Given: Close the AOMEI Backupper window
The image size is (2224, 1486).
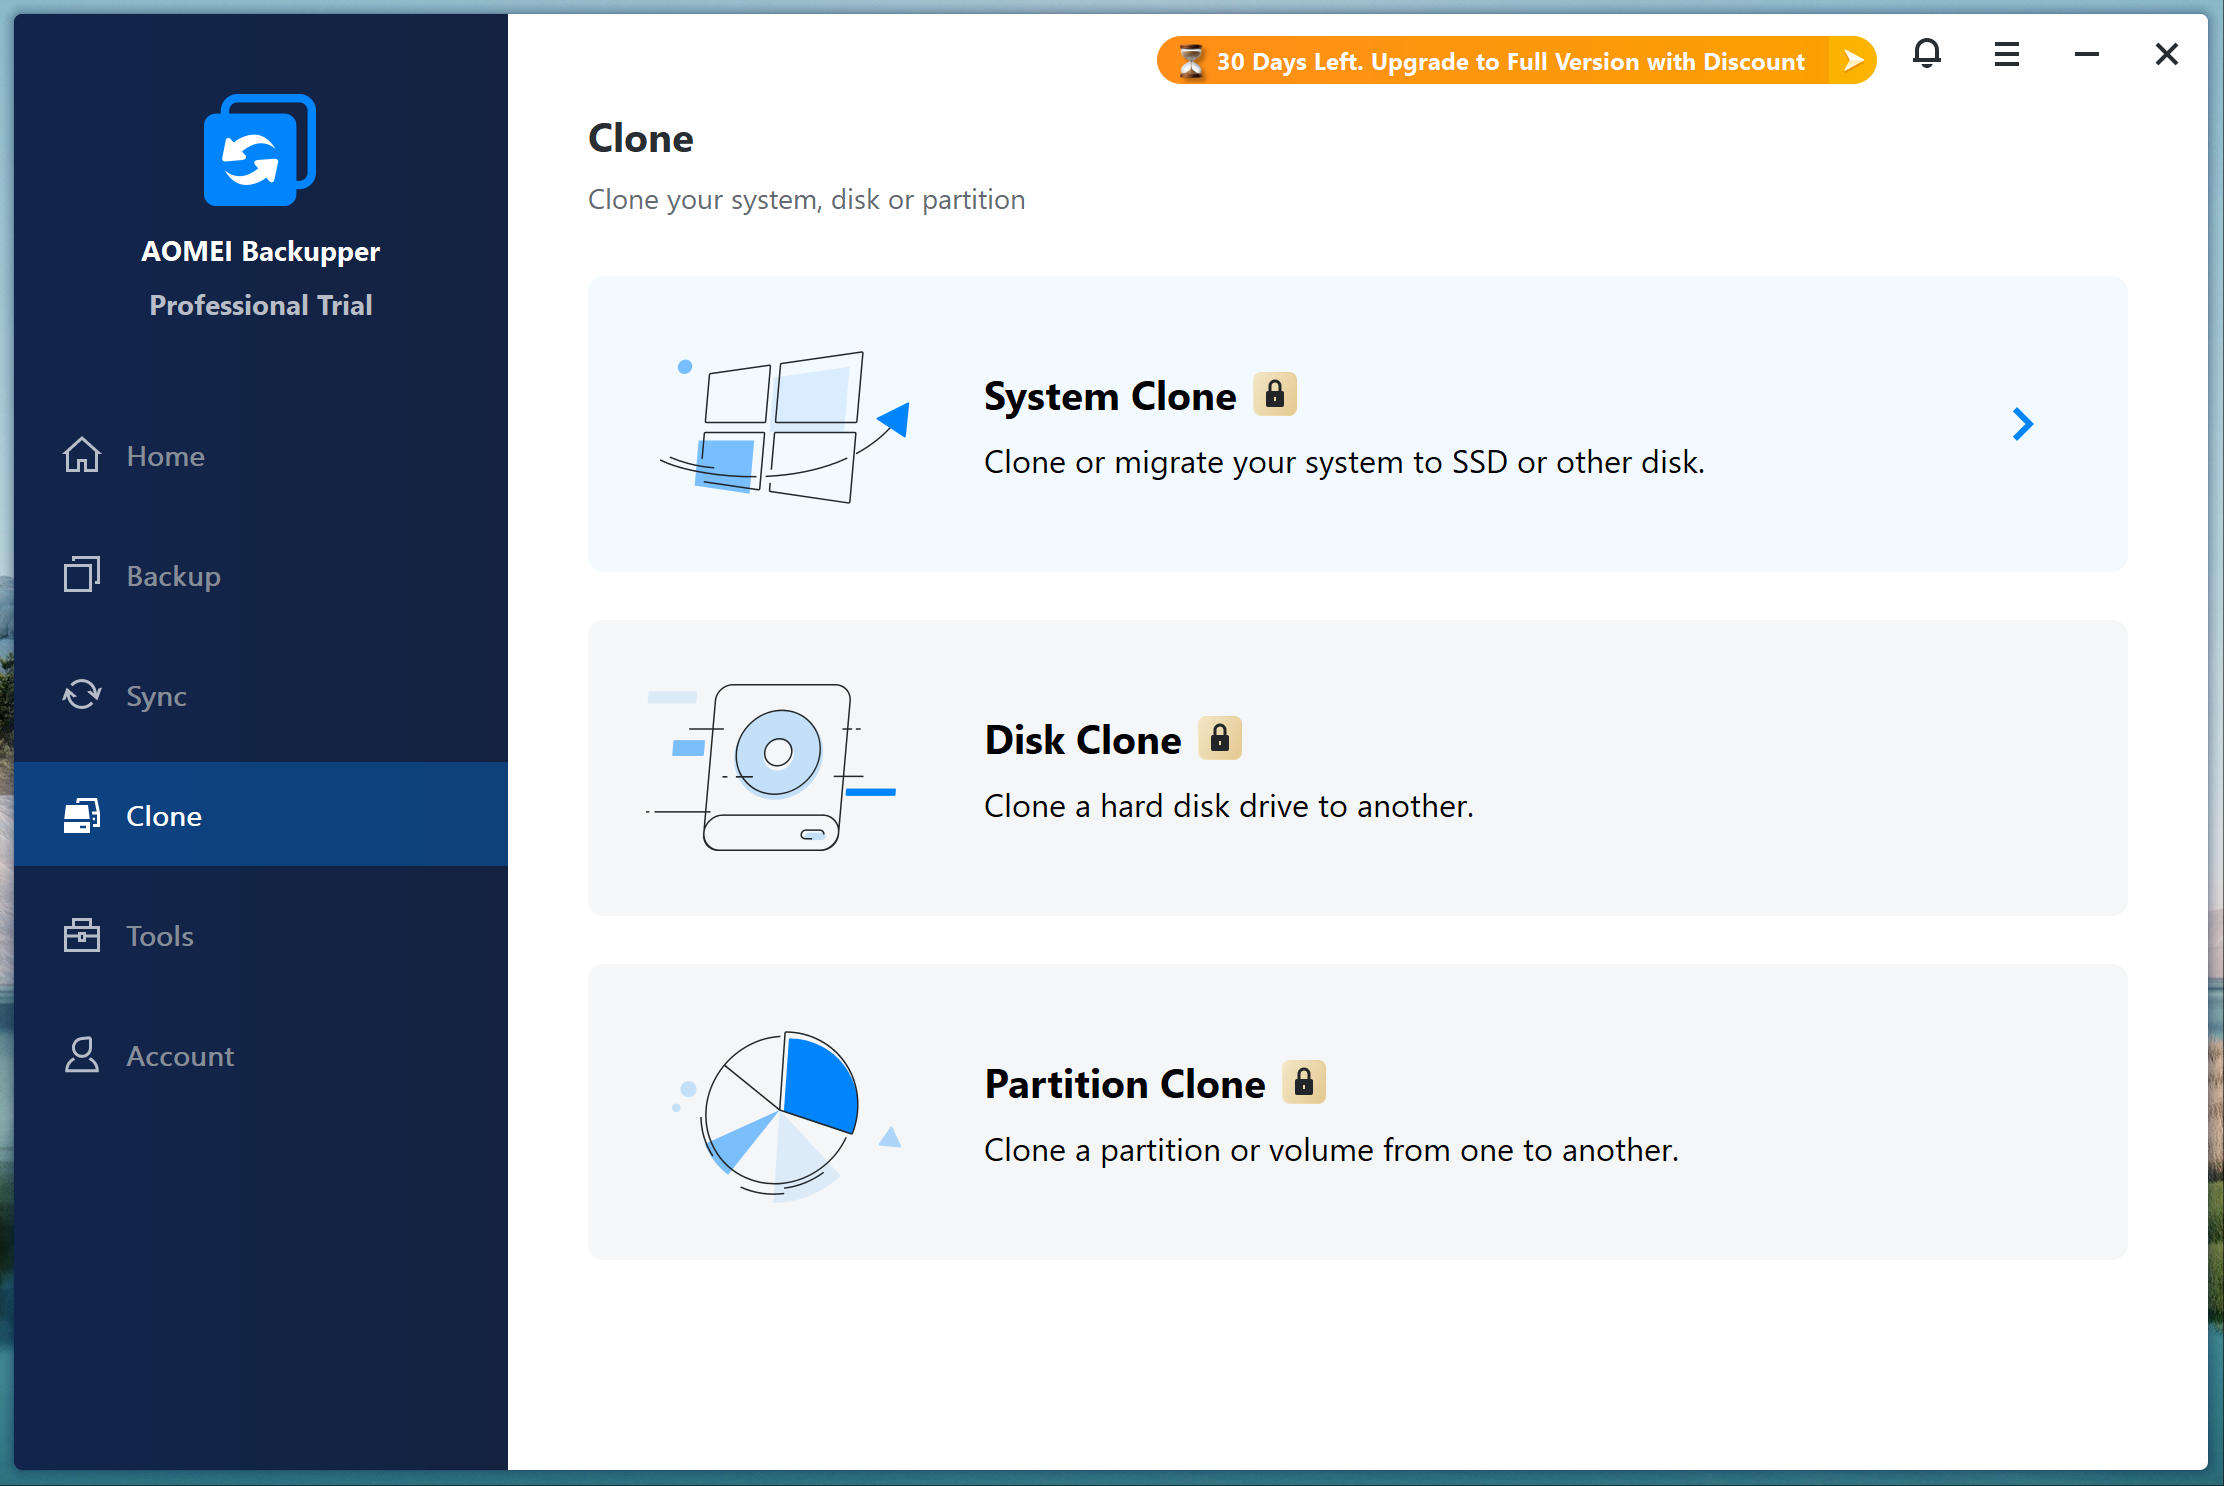Looking at the screenshot, I should [2167, 54].
